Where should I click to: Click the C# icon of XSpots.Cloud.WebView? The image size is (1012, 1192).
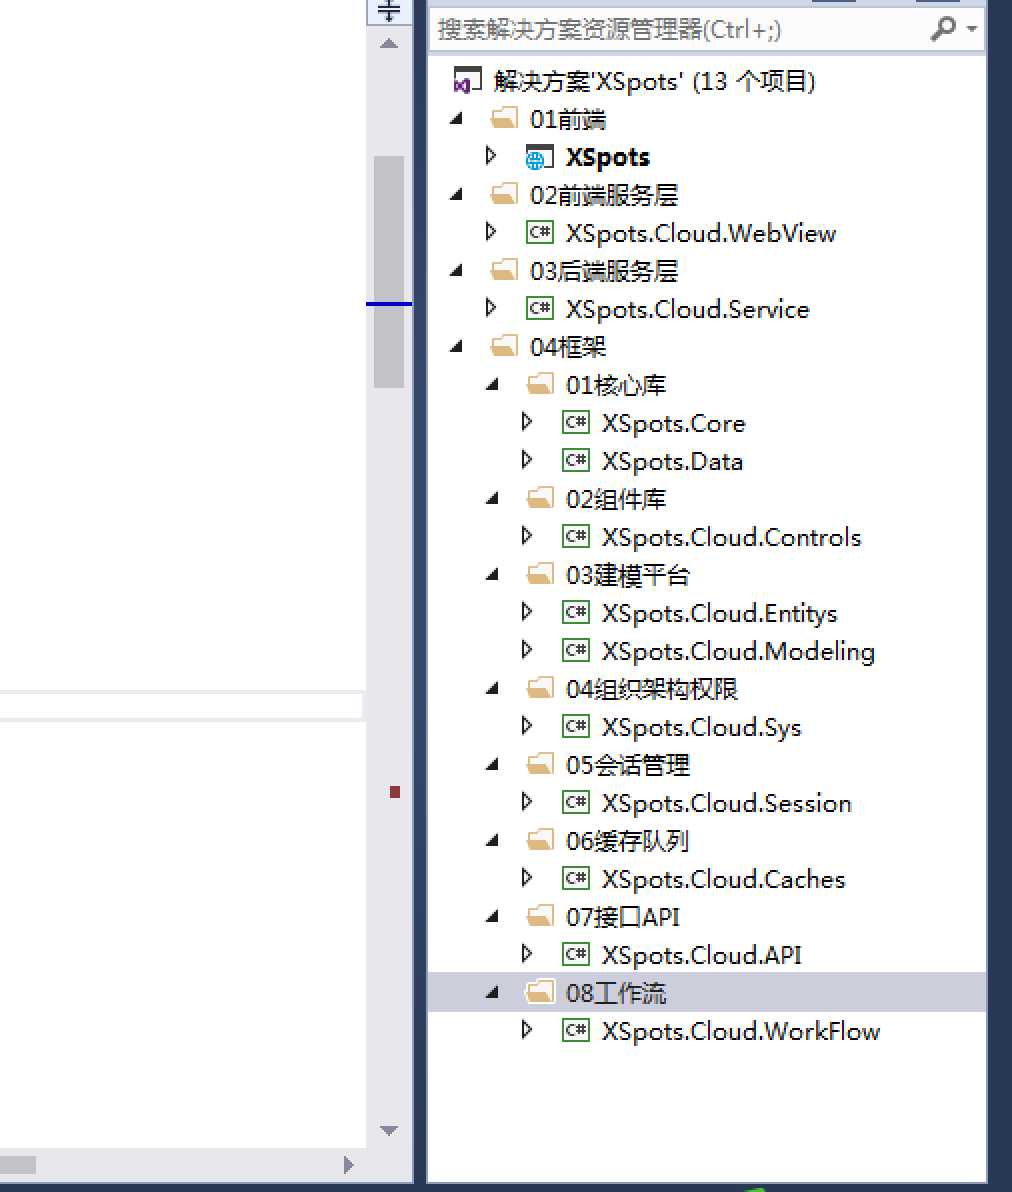click(x=540, y=233)
